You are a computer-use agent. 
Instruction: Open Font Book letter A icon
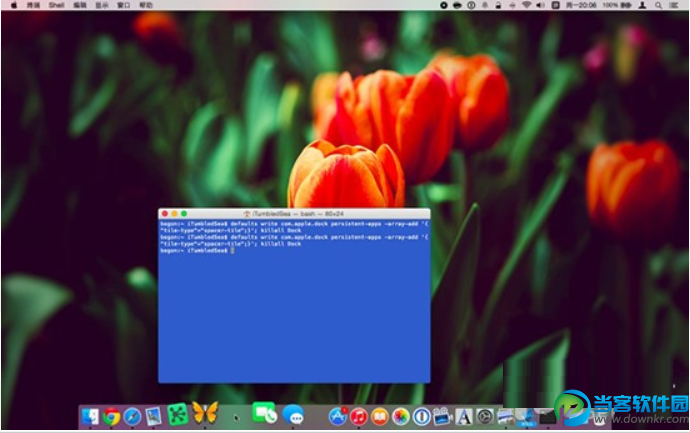[463, 417]
